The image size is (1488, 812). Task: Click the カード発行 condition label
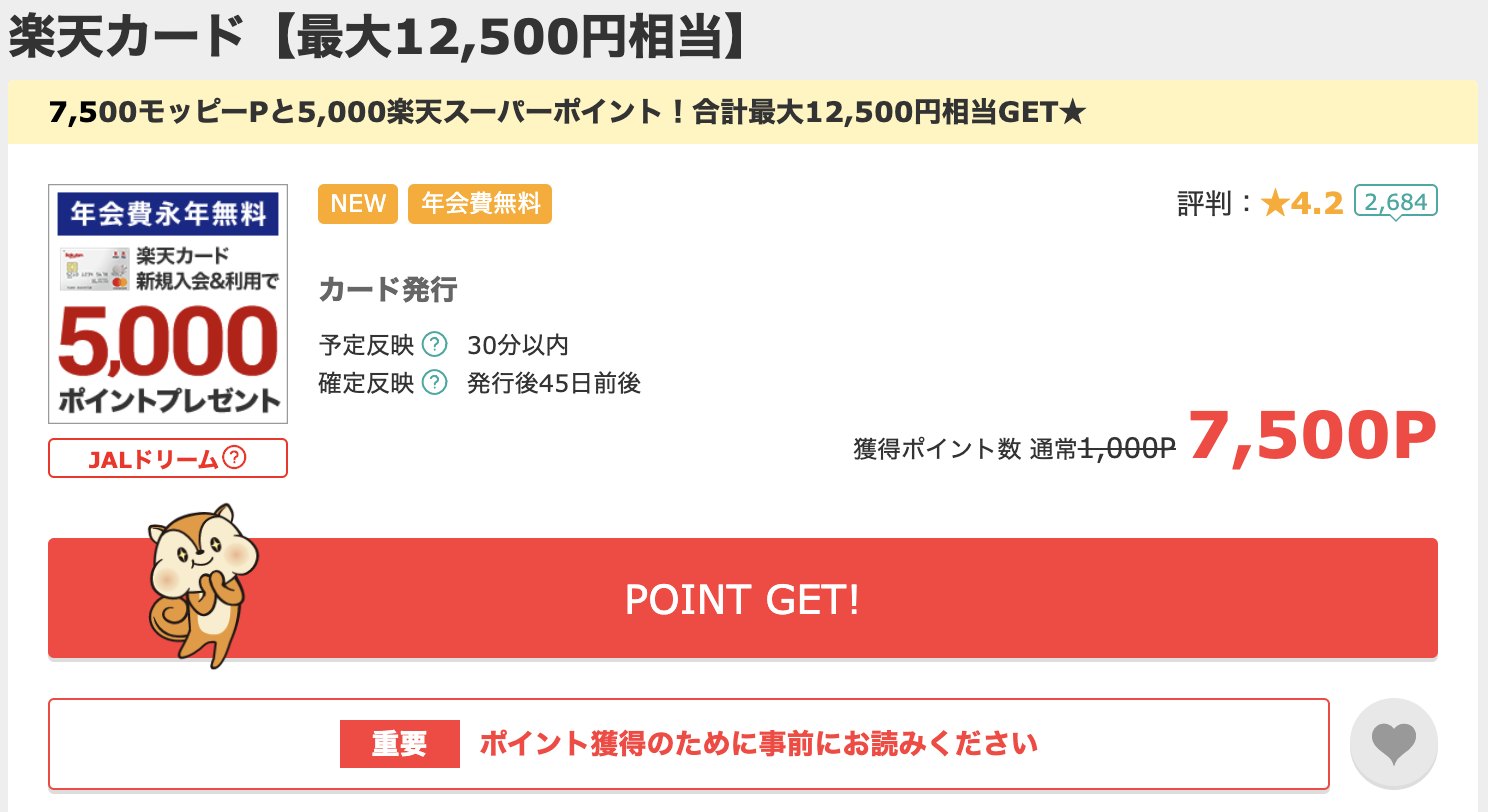[388, 290]
